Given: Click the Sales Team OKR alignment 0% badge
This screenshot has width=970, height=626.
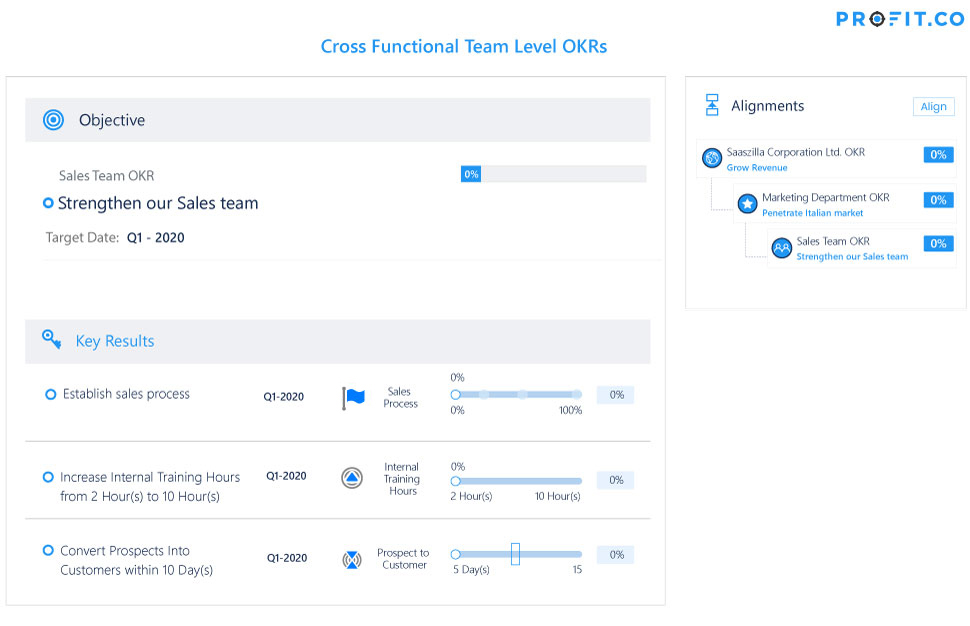Looking at the screenshot, I should [x=938, y=244].
